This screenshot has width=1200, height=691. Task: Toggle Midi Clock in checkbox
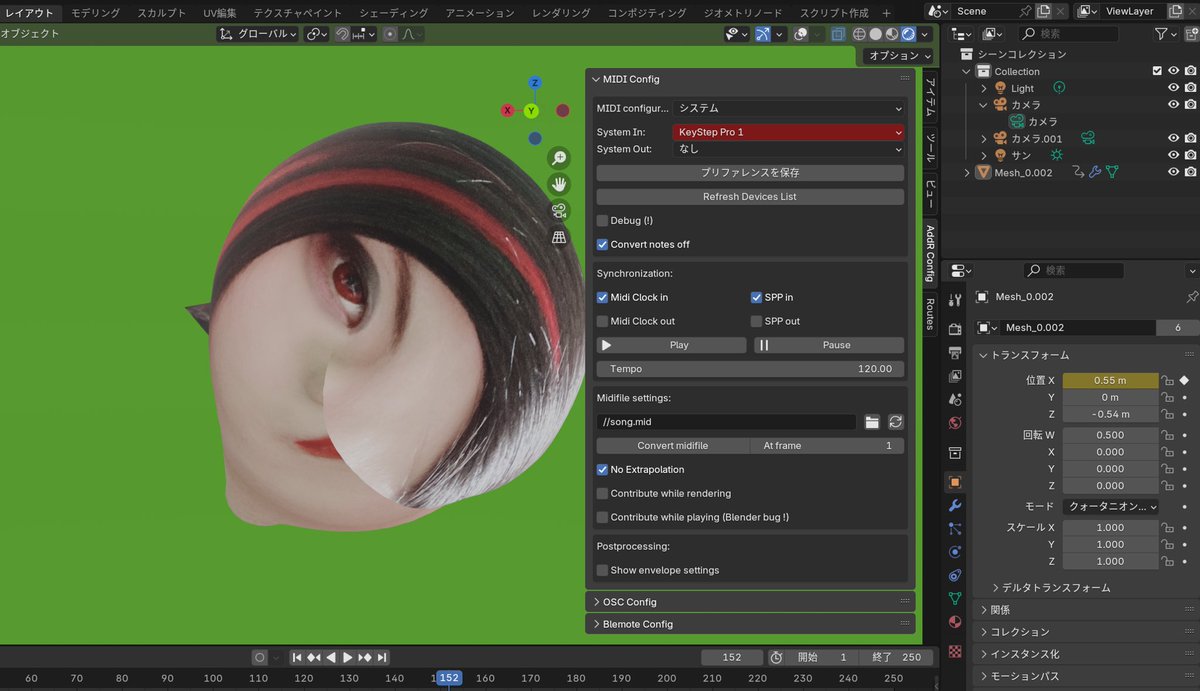coord(602,297)
